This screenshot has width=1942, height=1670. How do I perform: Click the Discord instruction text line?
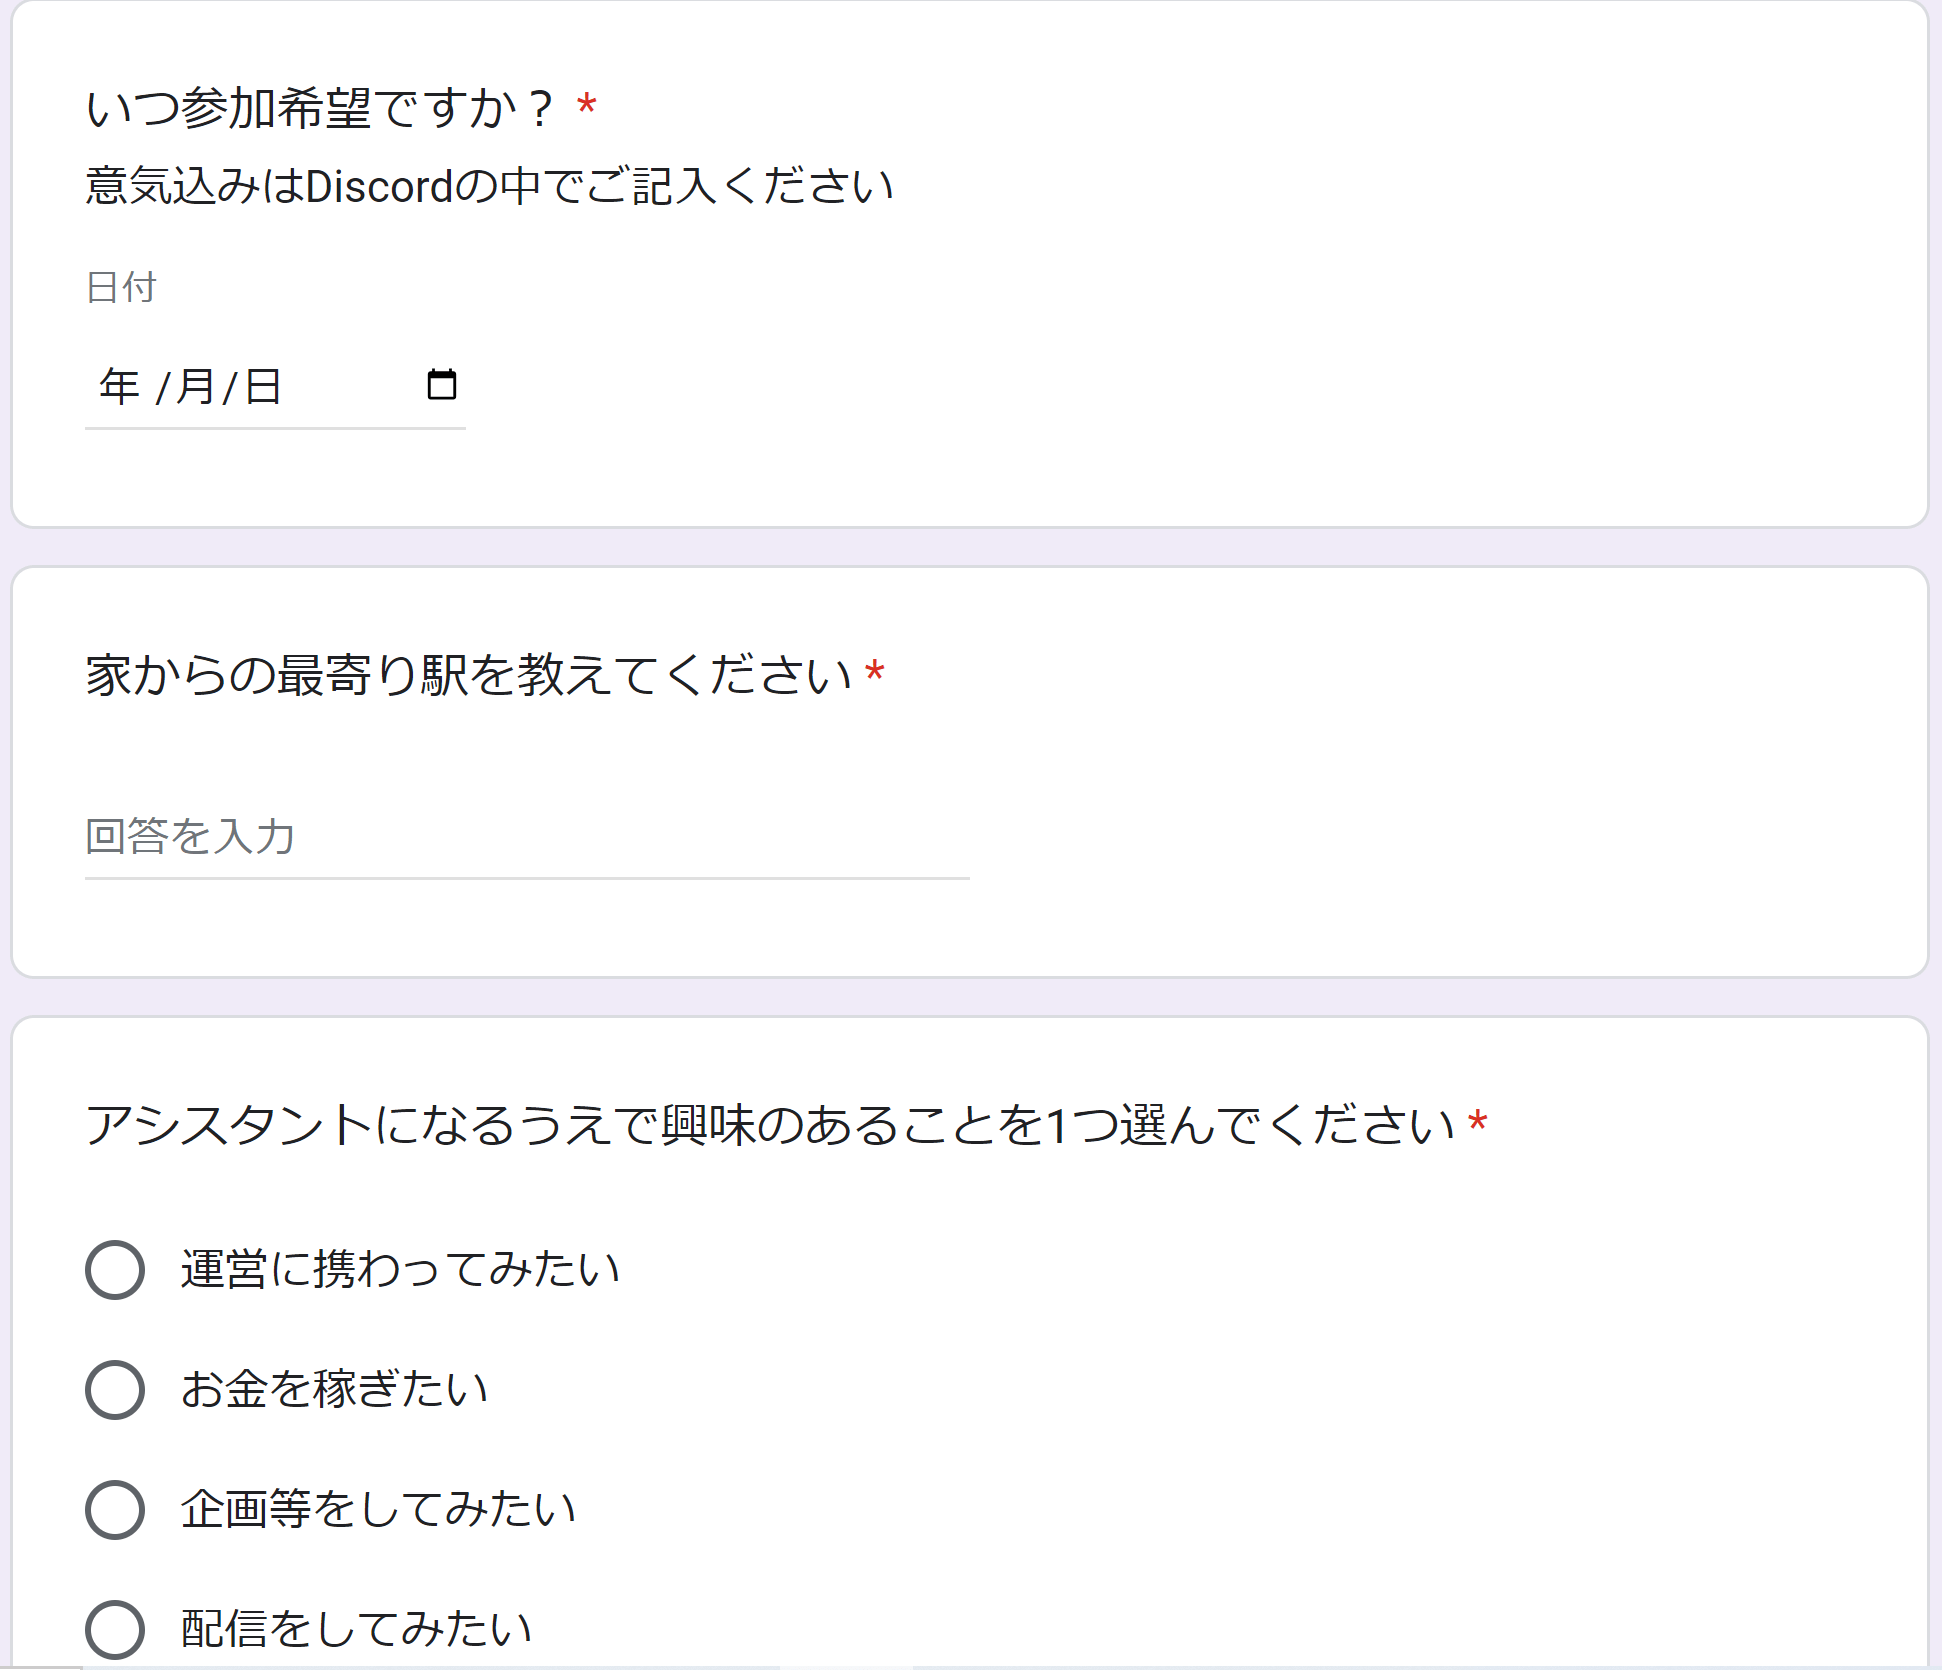pos(491,184)
